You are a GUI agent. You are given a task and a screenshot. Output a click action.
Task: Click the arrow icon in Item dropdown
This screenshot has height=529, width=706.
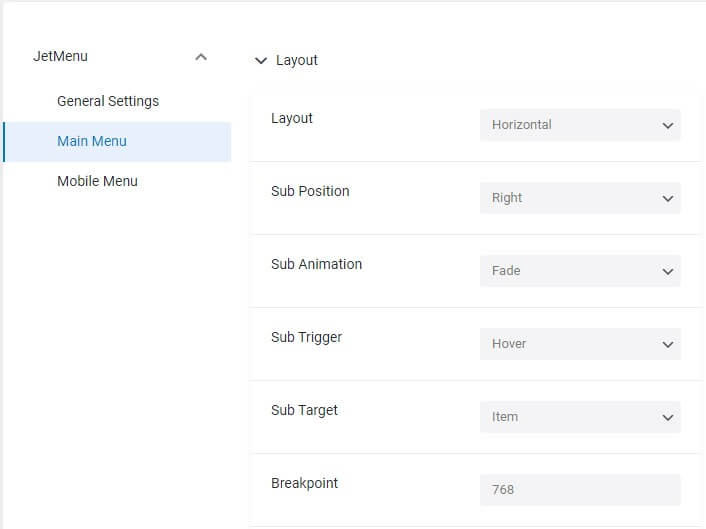pos(668,417)
